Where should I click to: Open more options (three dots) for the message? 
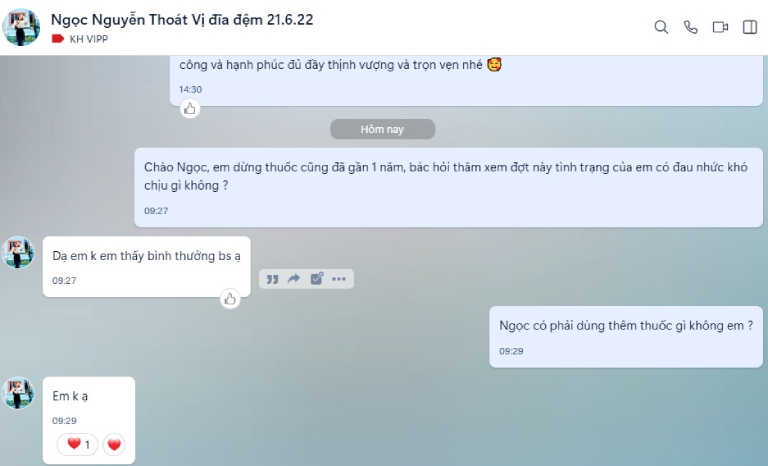click(339, 279)
